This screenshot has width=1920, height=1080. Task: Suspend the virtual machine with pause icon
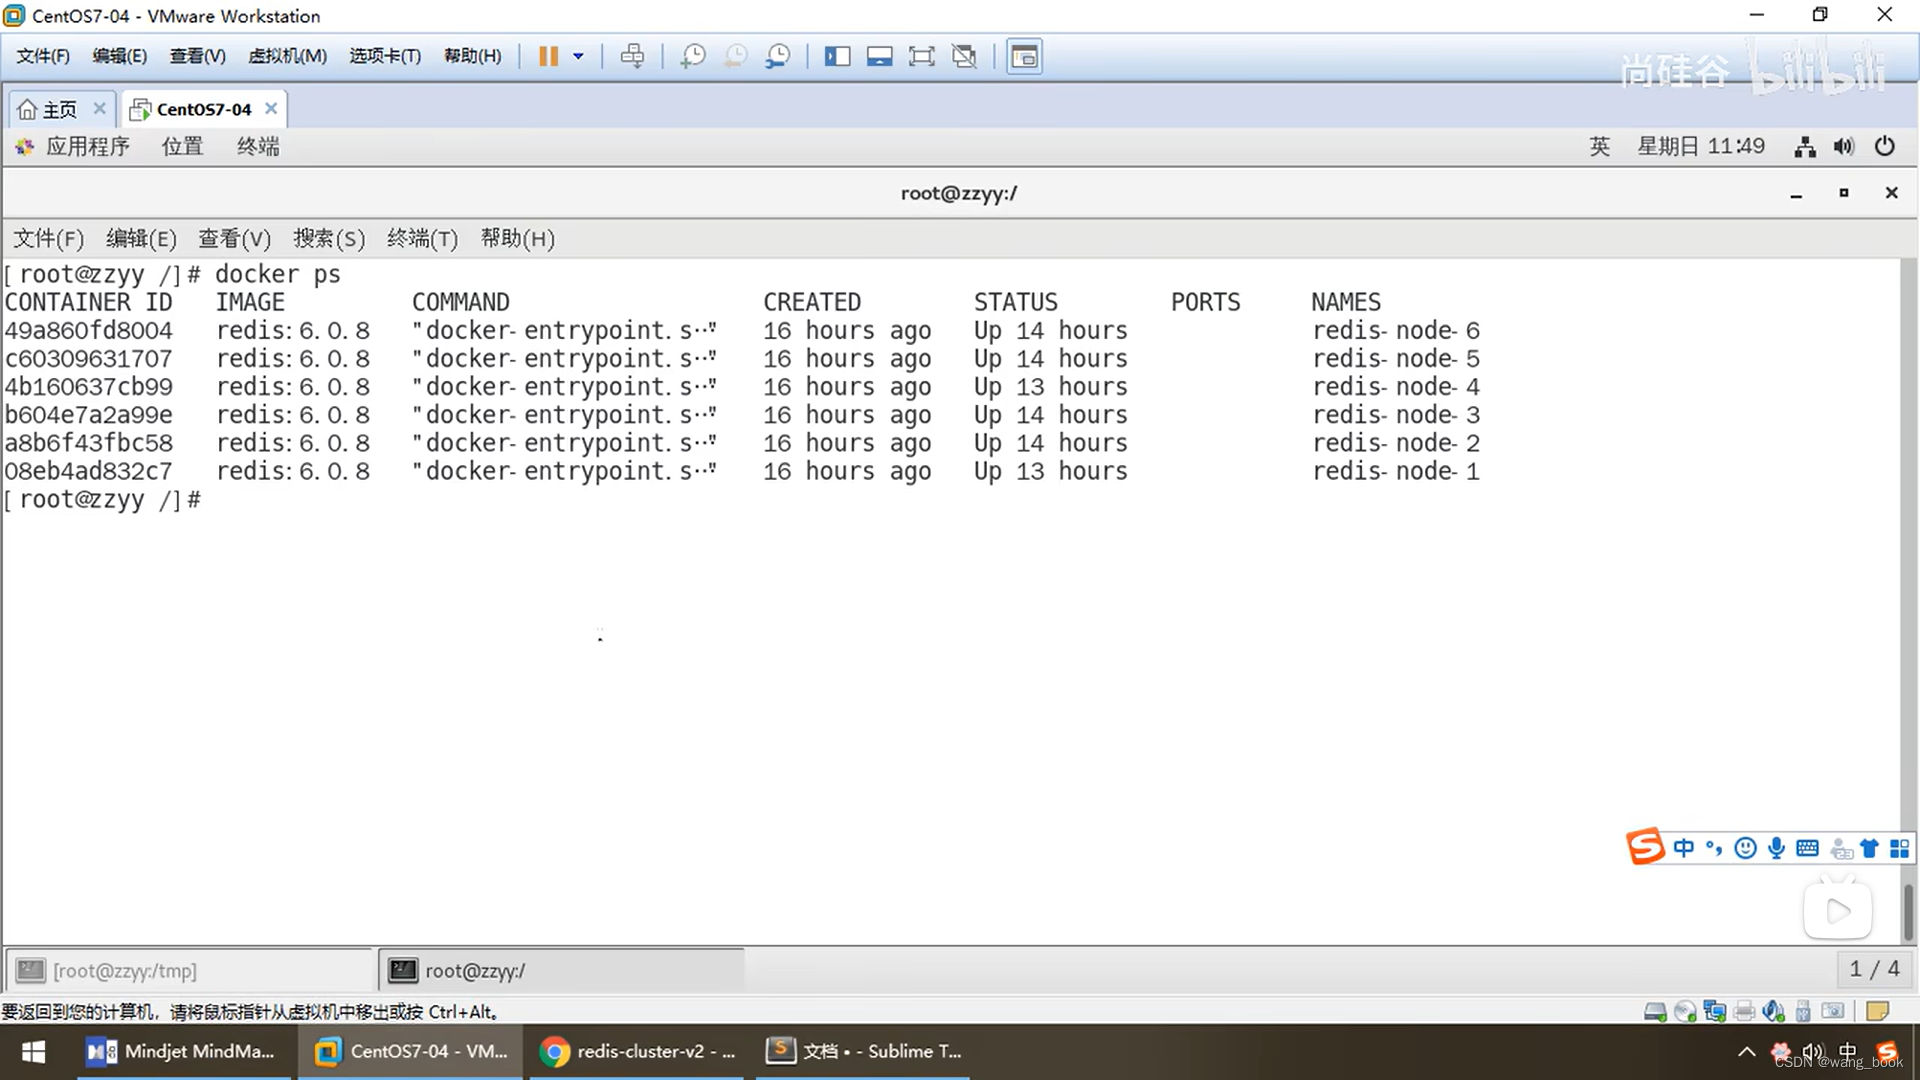point(548,56)
